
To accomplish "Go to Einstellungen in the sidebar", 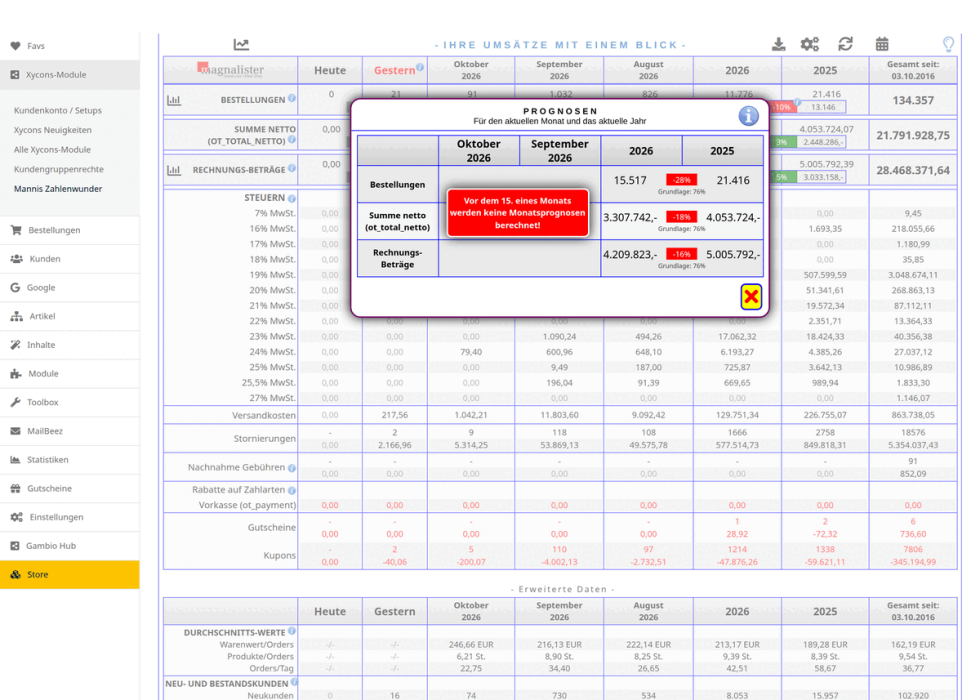I will click(70, 517).
